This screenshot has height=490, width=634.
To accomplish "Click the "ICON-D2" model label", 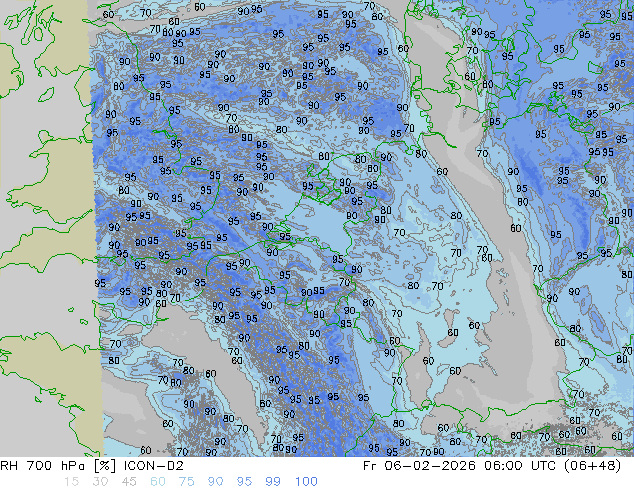I will pyautogui.click(x=154, y=466).
